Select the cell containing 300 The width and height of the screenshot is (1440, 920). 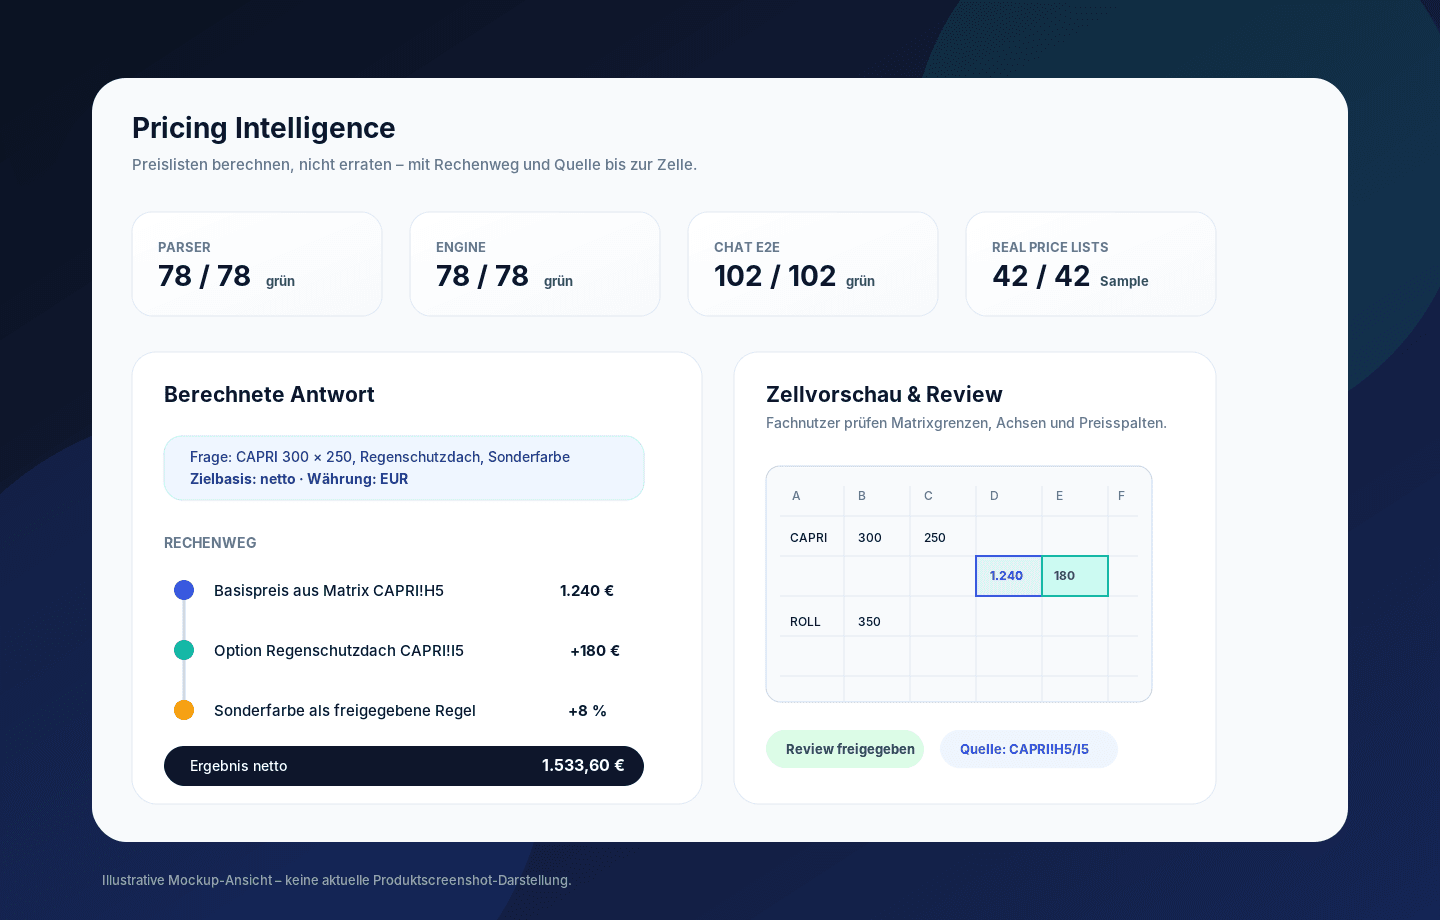[x=877, y=537]
